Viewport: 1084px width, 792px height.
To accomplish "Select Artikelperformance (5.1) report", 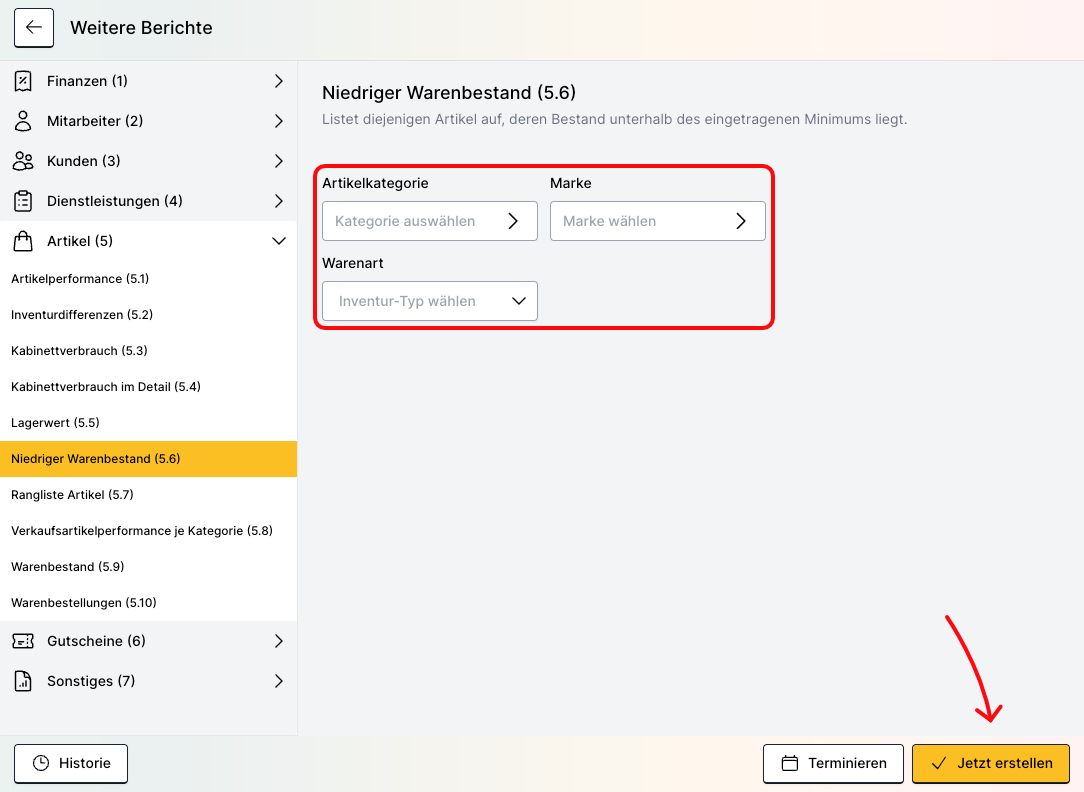I will point(80,279).
